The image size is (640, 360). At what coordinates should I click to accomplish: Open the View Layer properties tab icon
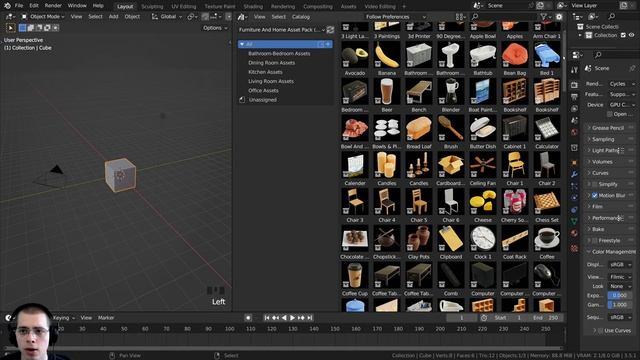574,109
